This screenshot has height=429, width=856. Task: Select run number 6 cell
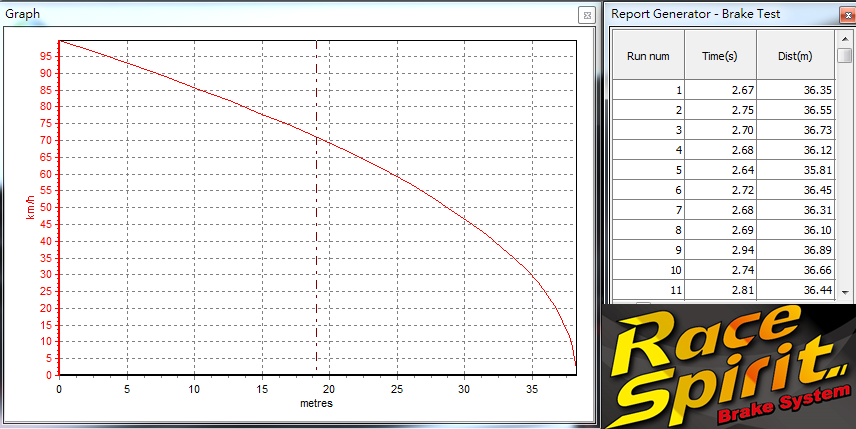[648, 190]
